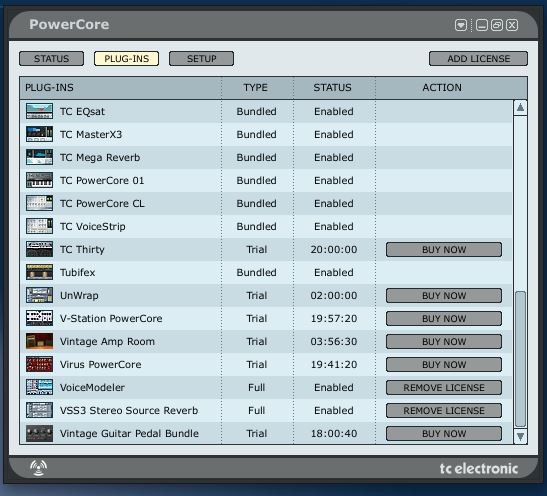
Task: Click BUY NOW for UnWrap
Action: (444, 296)
